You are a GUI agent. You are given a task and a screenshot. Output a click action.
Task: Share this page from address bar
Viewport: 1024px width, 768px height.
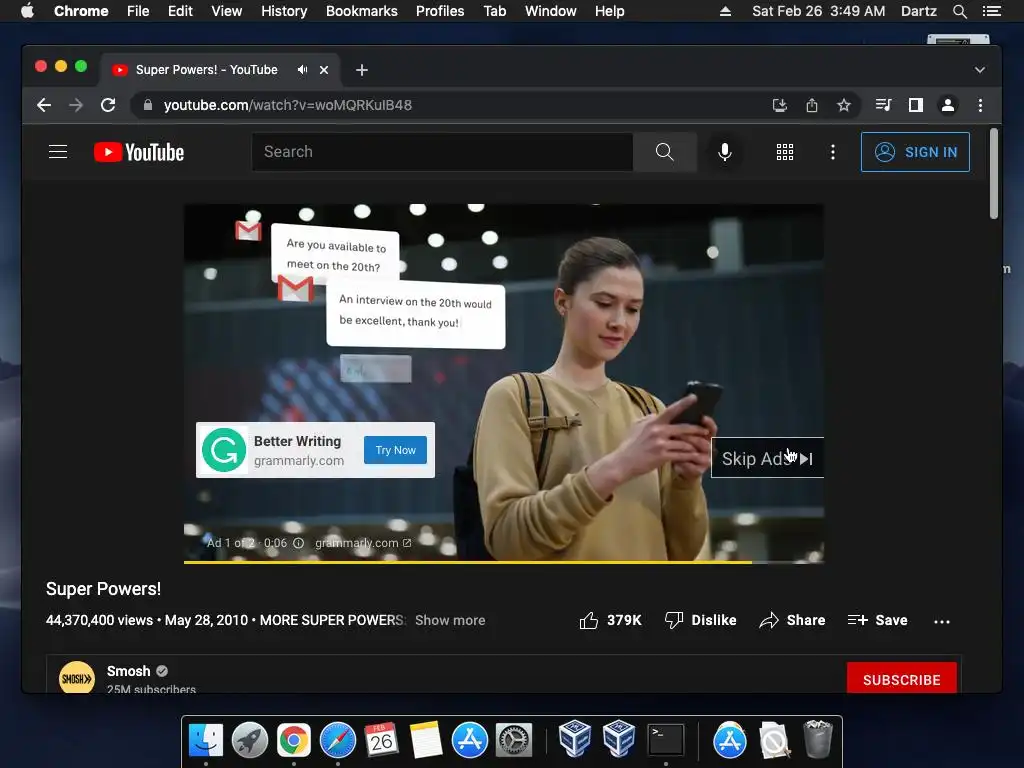click(811, 105)
